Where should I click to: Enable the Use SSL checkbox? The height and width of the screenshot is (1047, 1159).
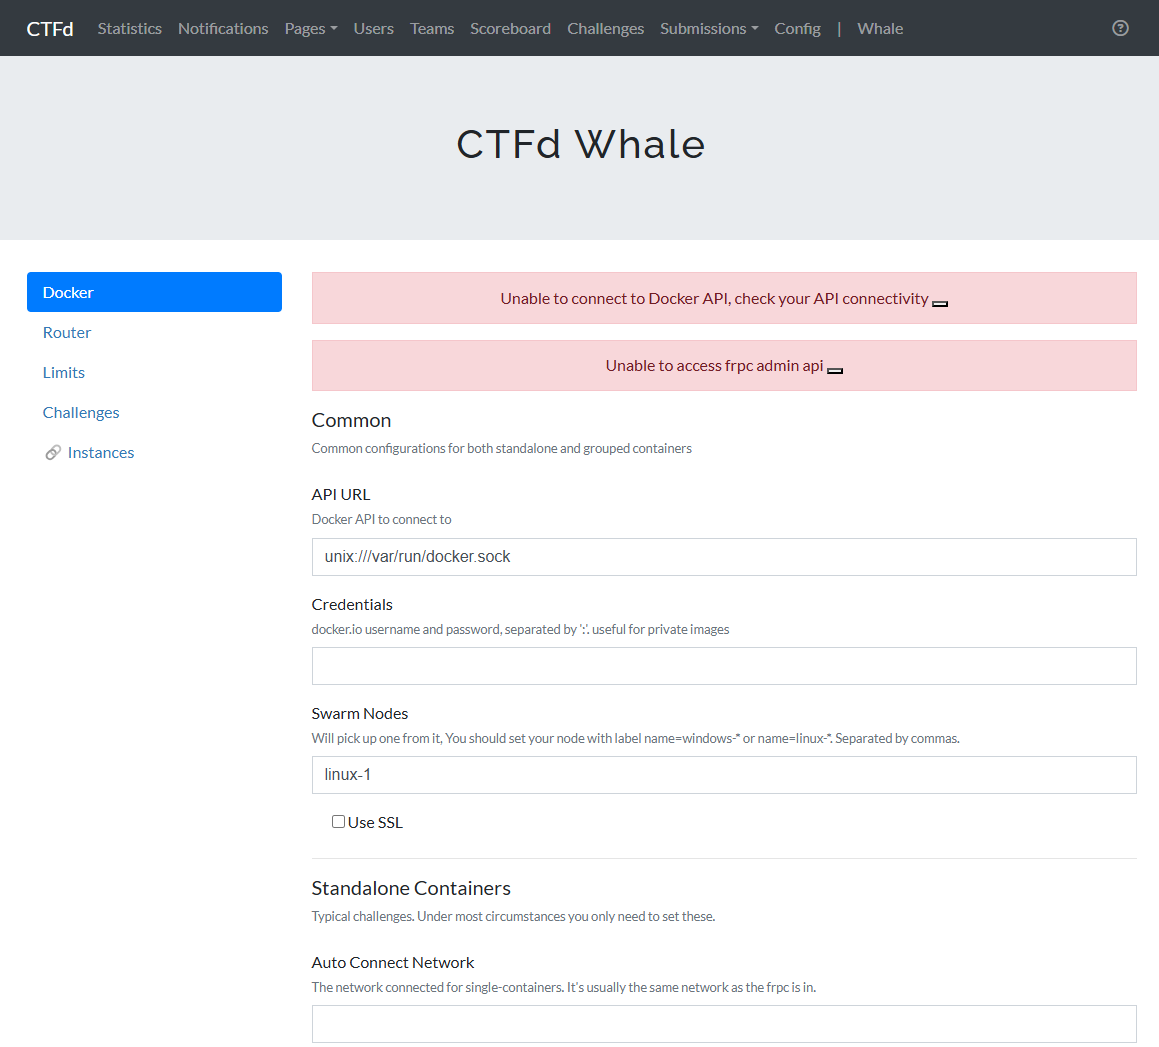[x=338, y=822]
